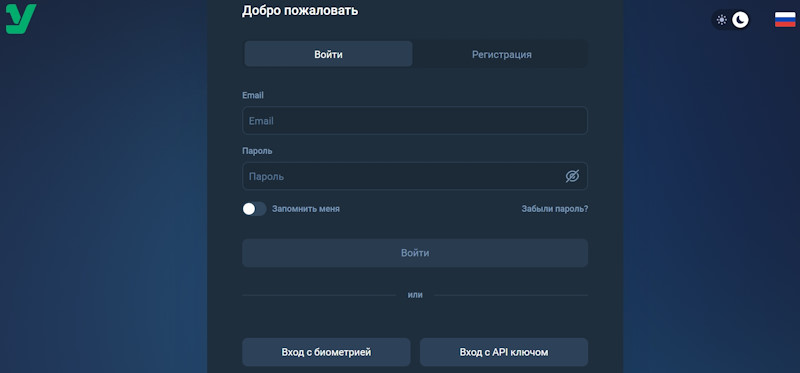Click the Email field label
The height and width of the screenshot is (373, 800).
click(253, 95)
